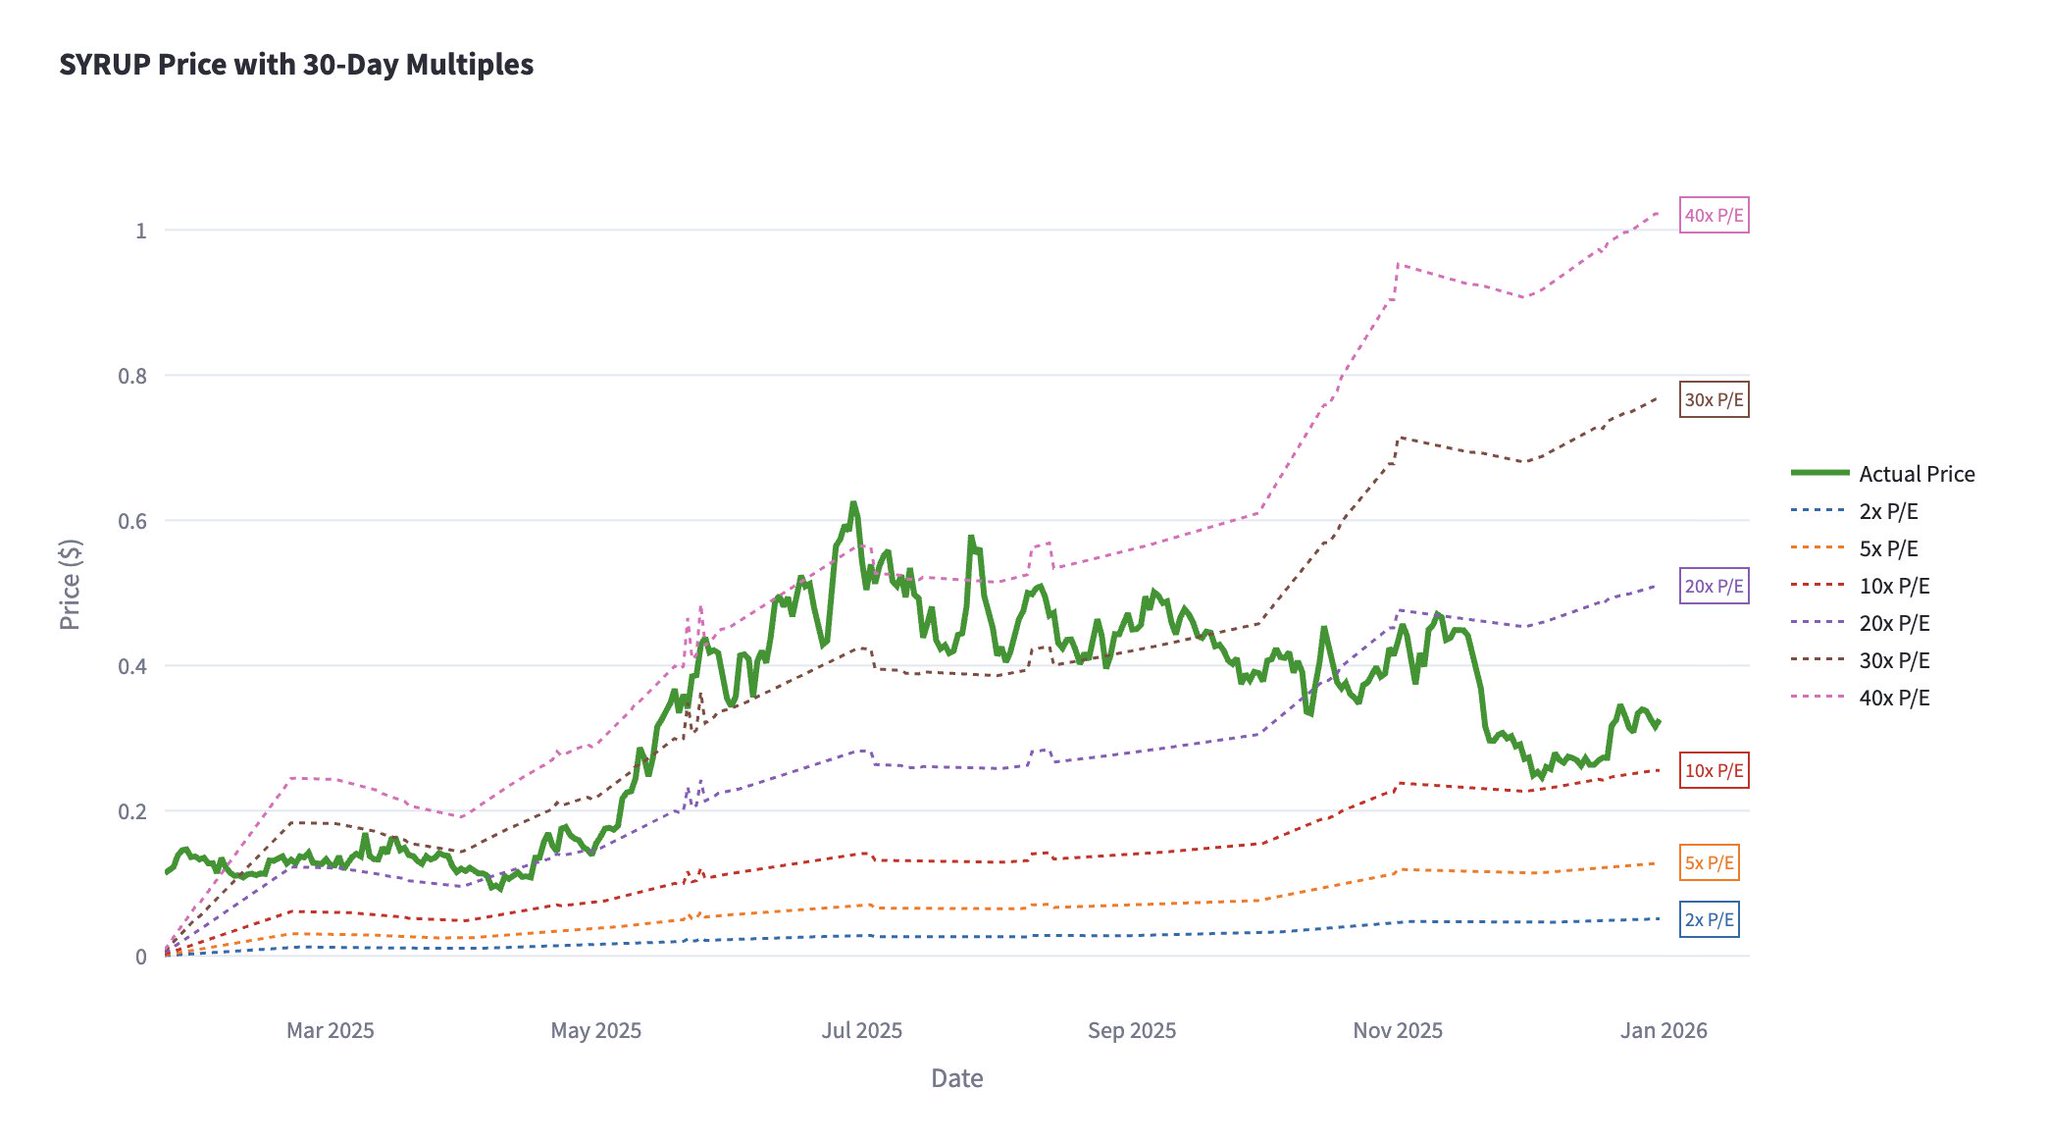Click the 5x P/E boxed line annotation
Viewport: 2048px width, 1142px height.
tap(1709, 862)
